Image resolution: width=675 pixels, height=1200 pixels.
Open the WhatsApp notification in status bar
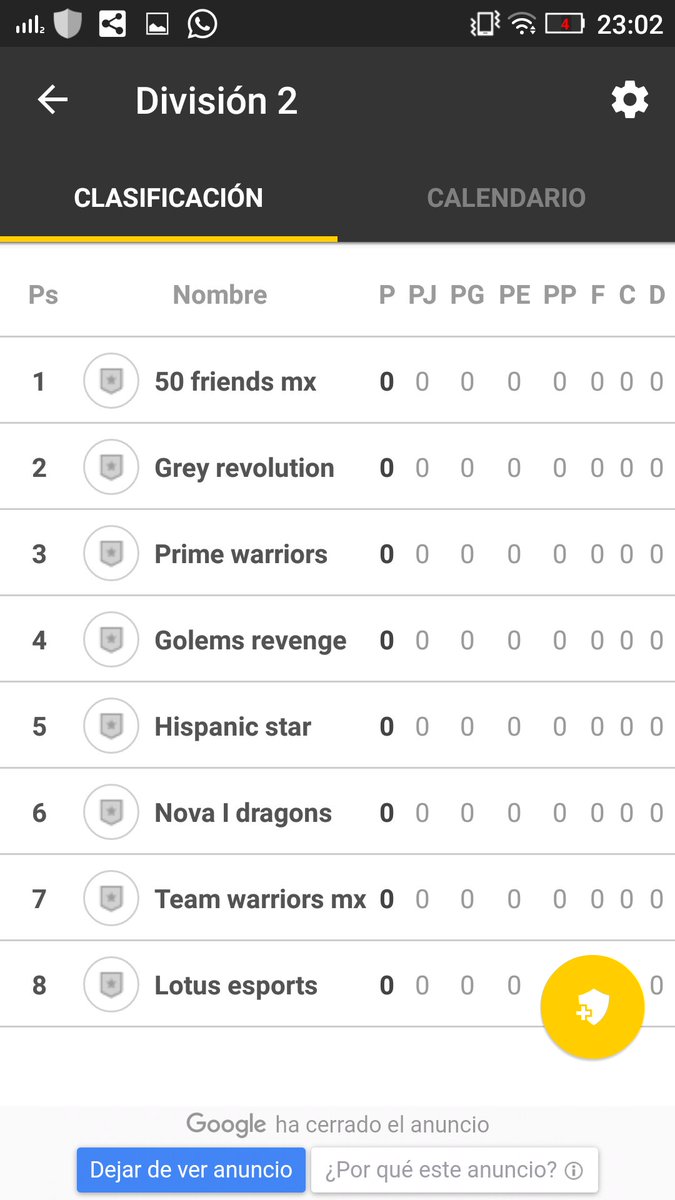point(202,23)
